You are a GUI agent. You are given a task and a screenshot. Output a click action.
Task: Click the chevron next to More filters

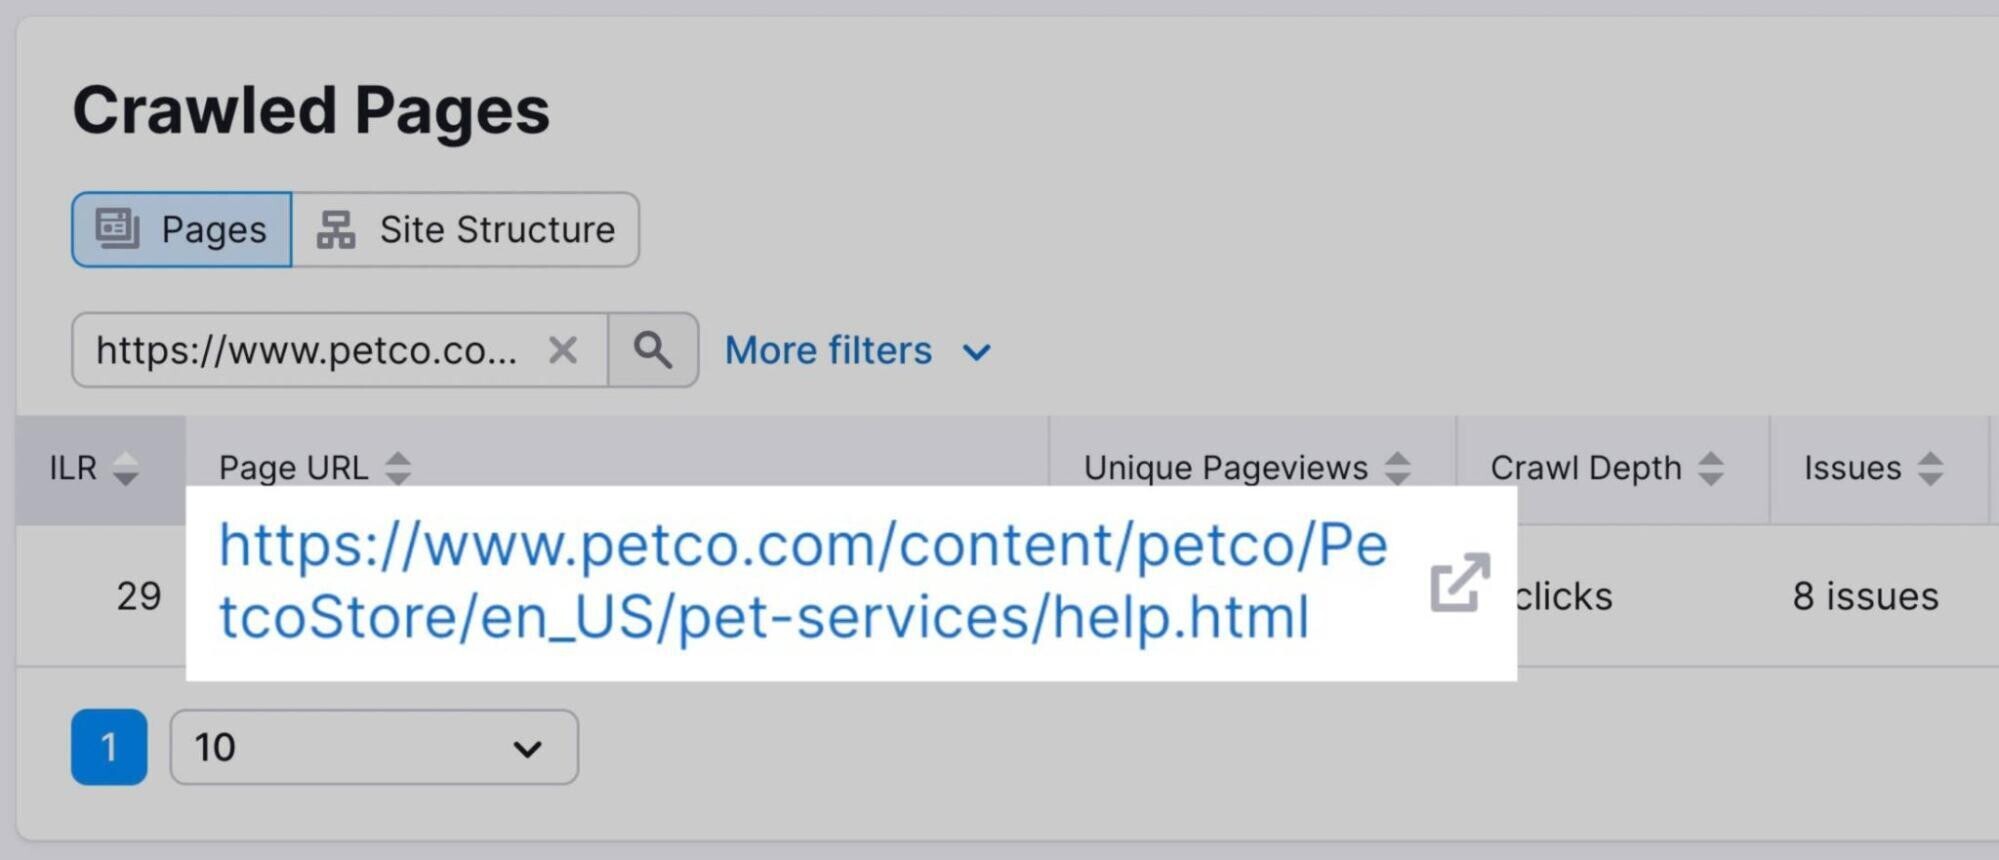977,352
